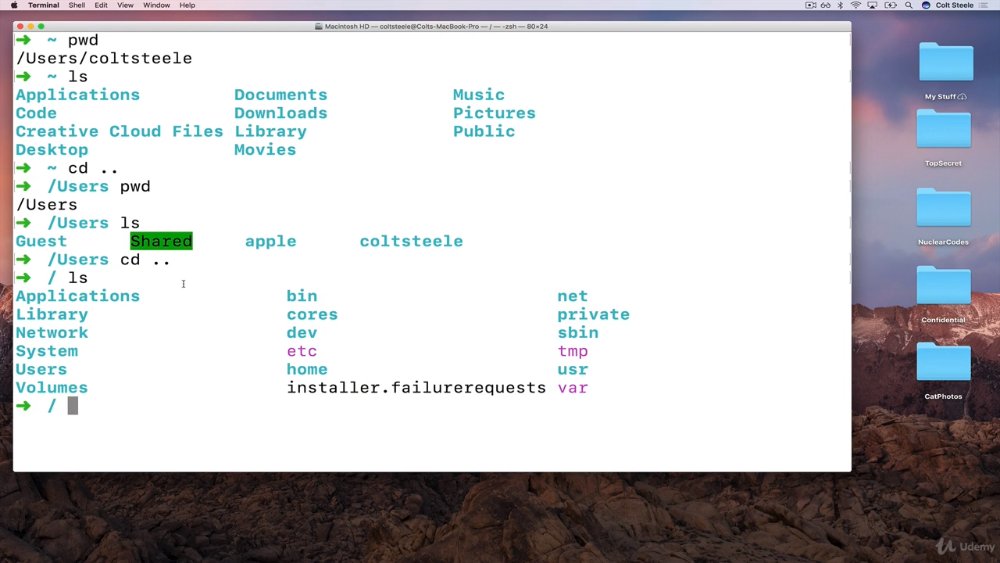
Task: Zoom the Terminal window with green button
Action: pyautogui.click(x=41, y=26)
